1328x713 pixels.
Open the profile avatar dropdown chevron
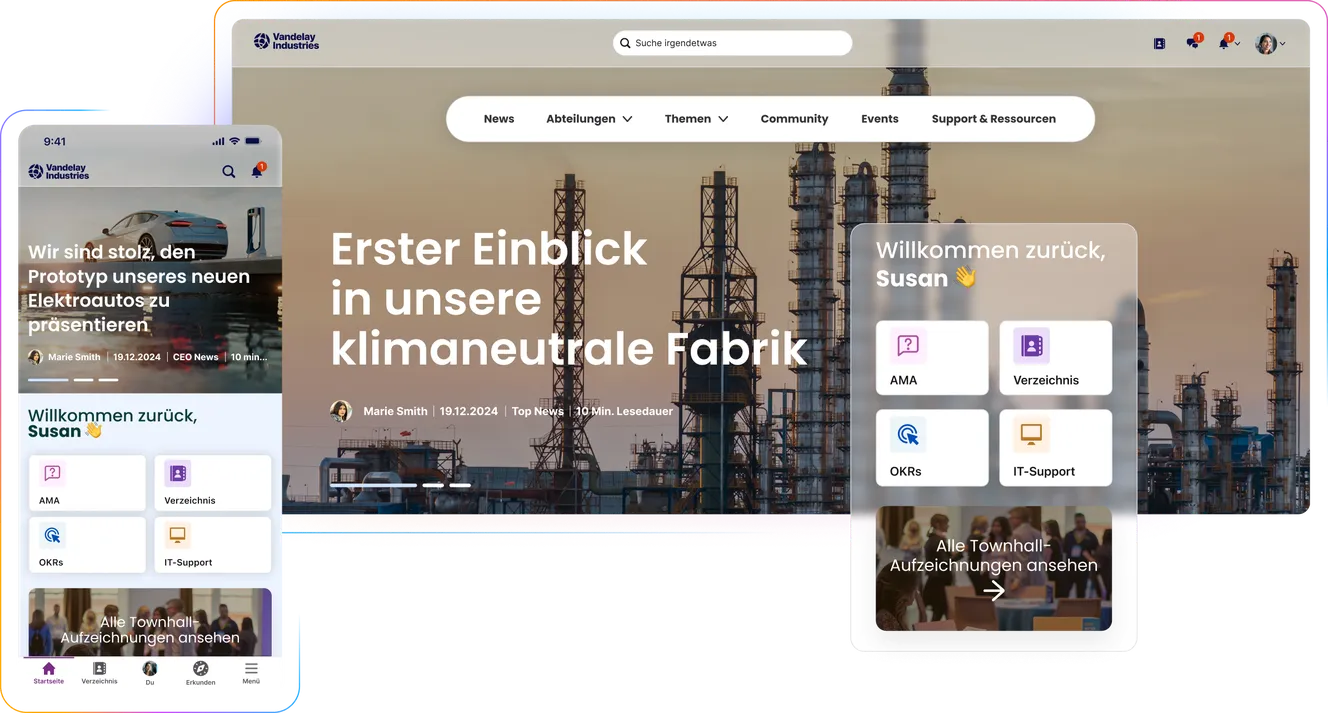pyautogui.click(x=1283, y=43)
